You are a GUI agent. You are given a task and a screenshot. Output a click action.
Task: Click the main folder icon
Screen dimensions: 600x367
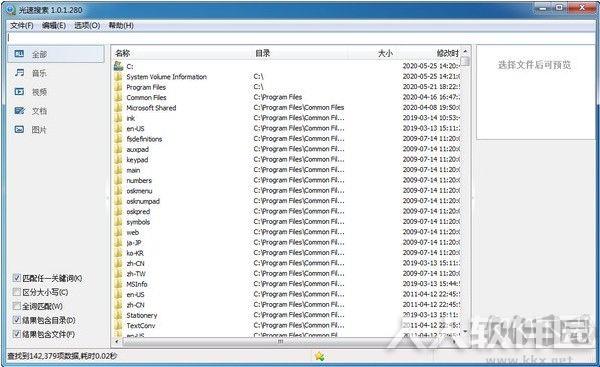pos(118,170)
